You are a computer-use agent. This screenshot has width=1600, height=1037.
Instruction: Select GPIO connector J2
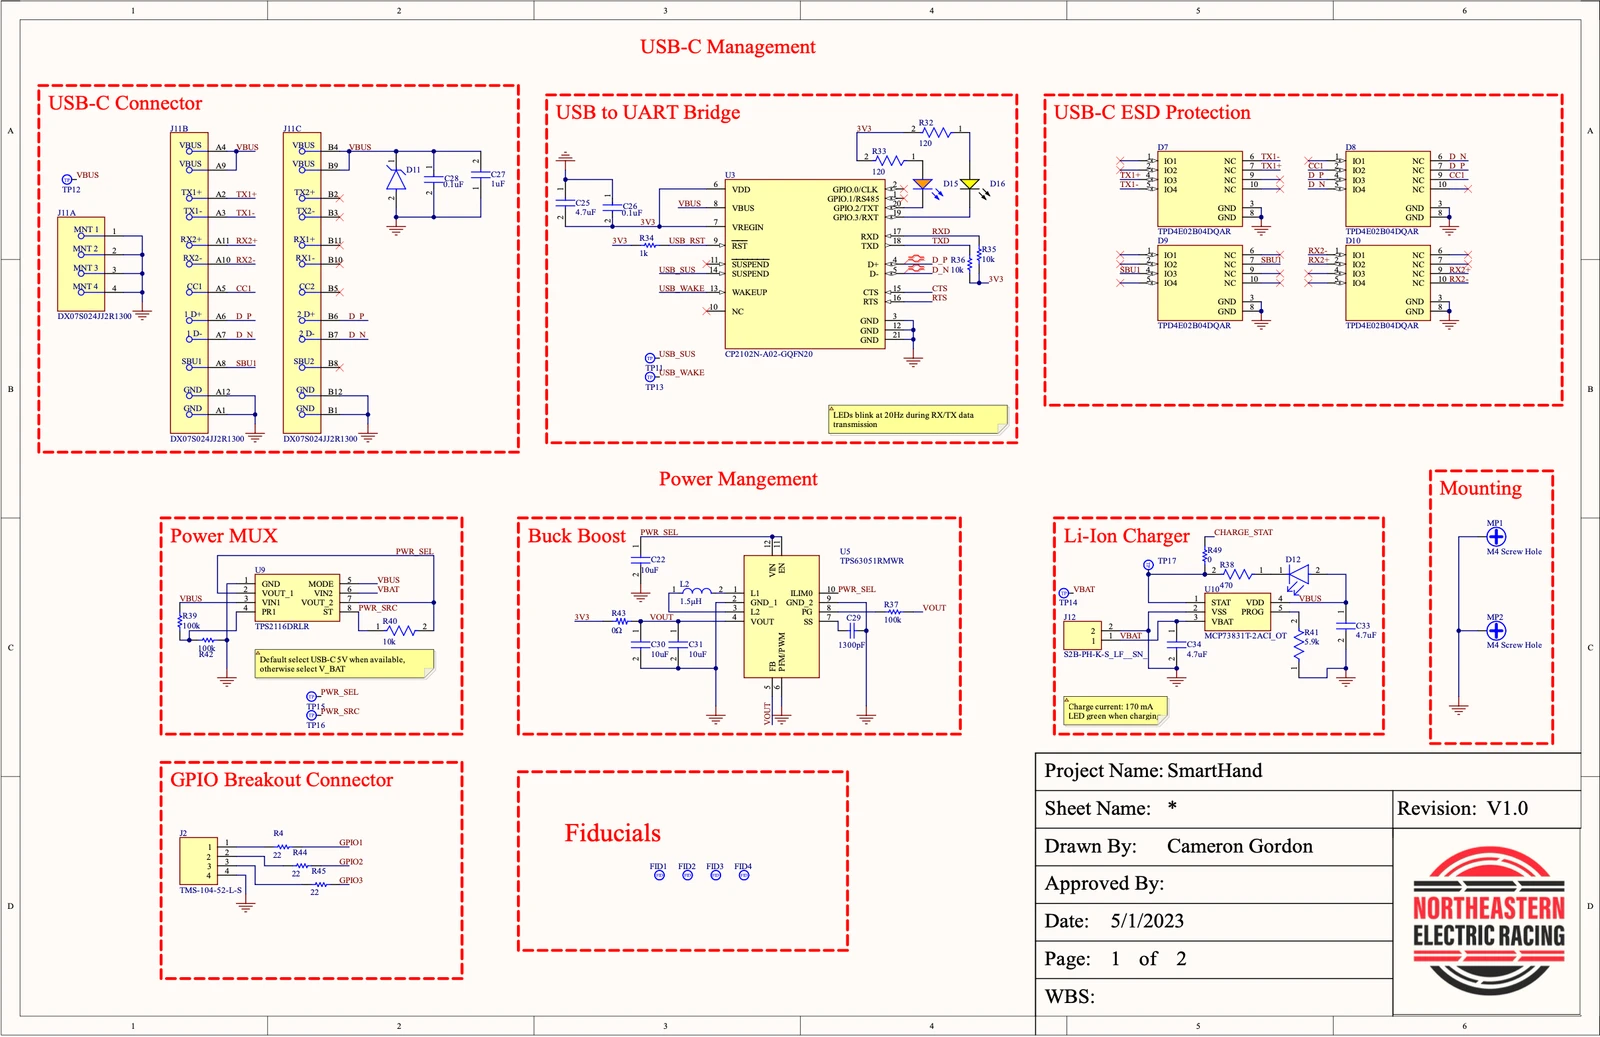pos(198,861)
